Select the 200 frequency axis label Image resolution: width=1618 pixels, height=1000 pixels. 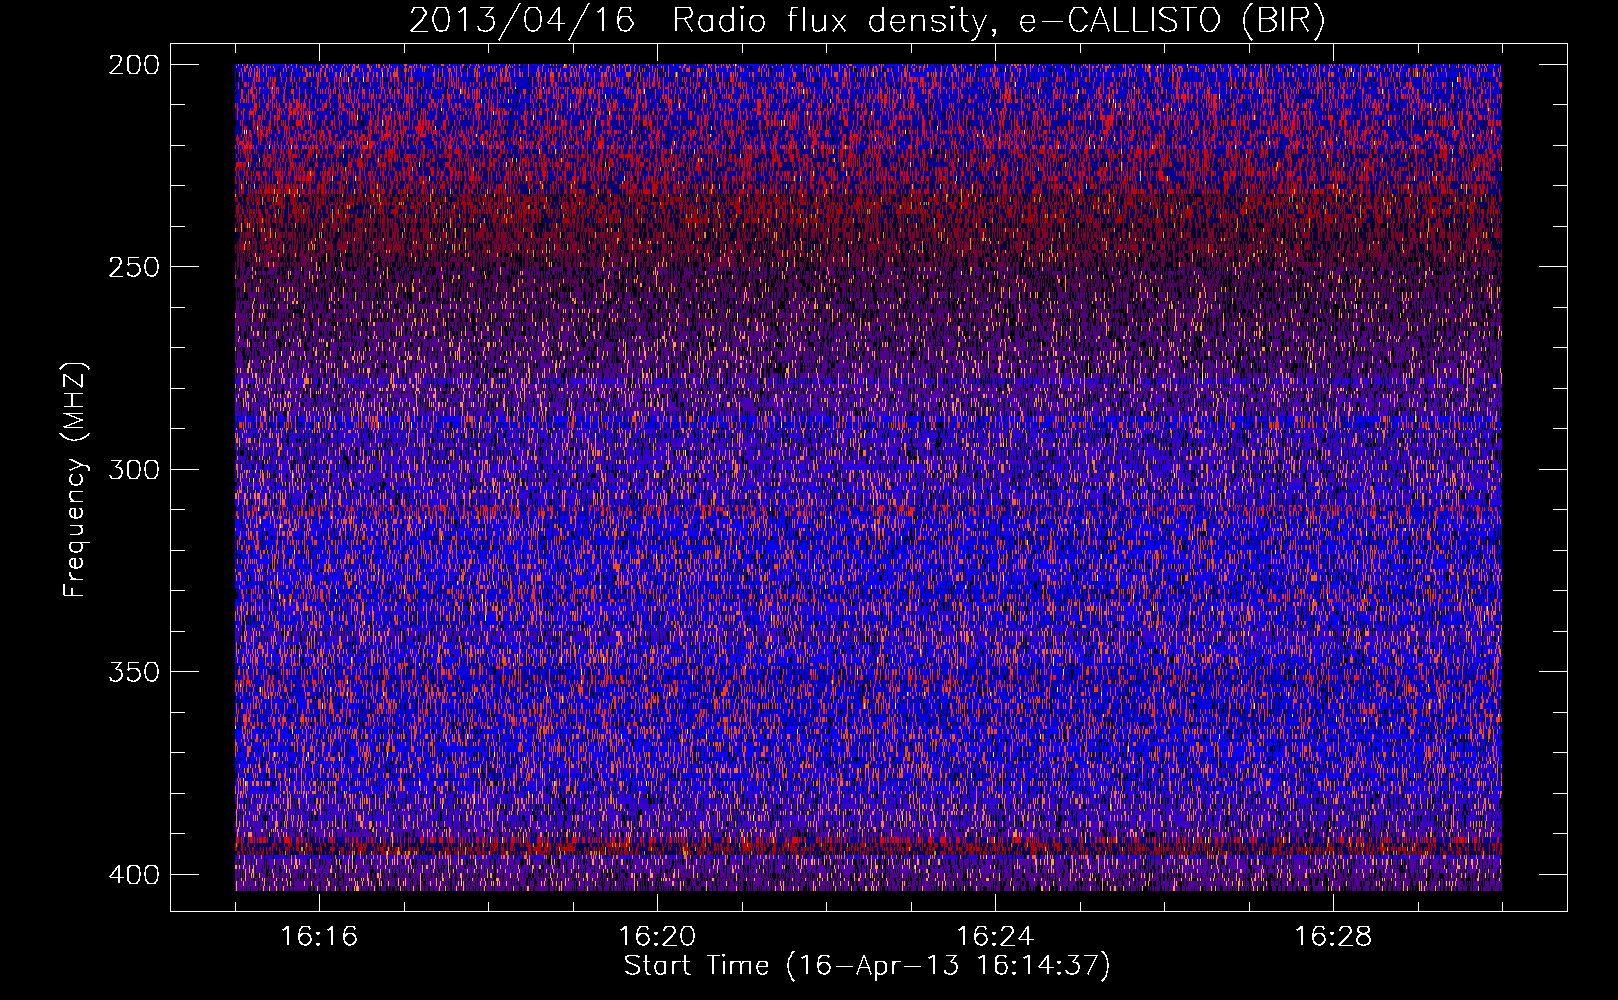tap(132, 65)
